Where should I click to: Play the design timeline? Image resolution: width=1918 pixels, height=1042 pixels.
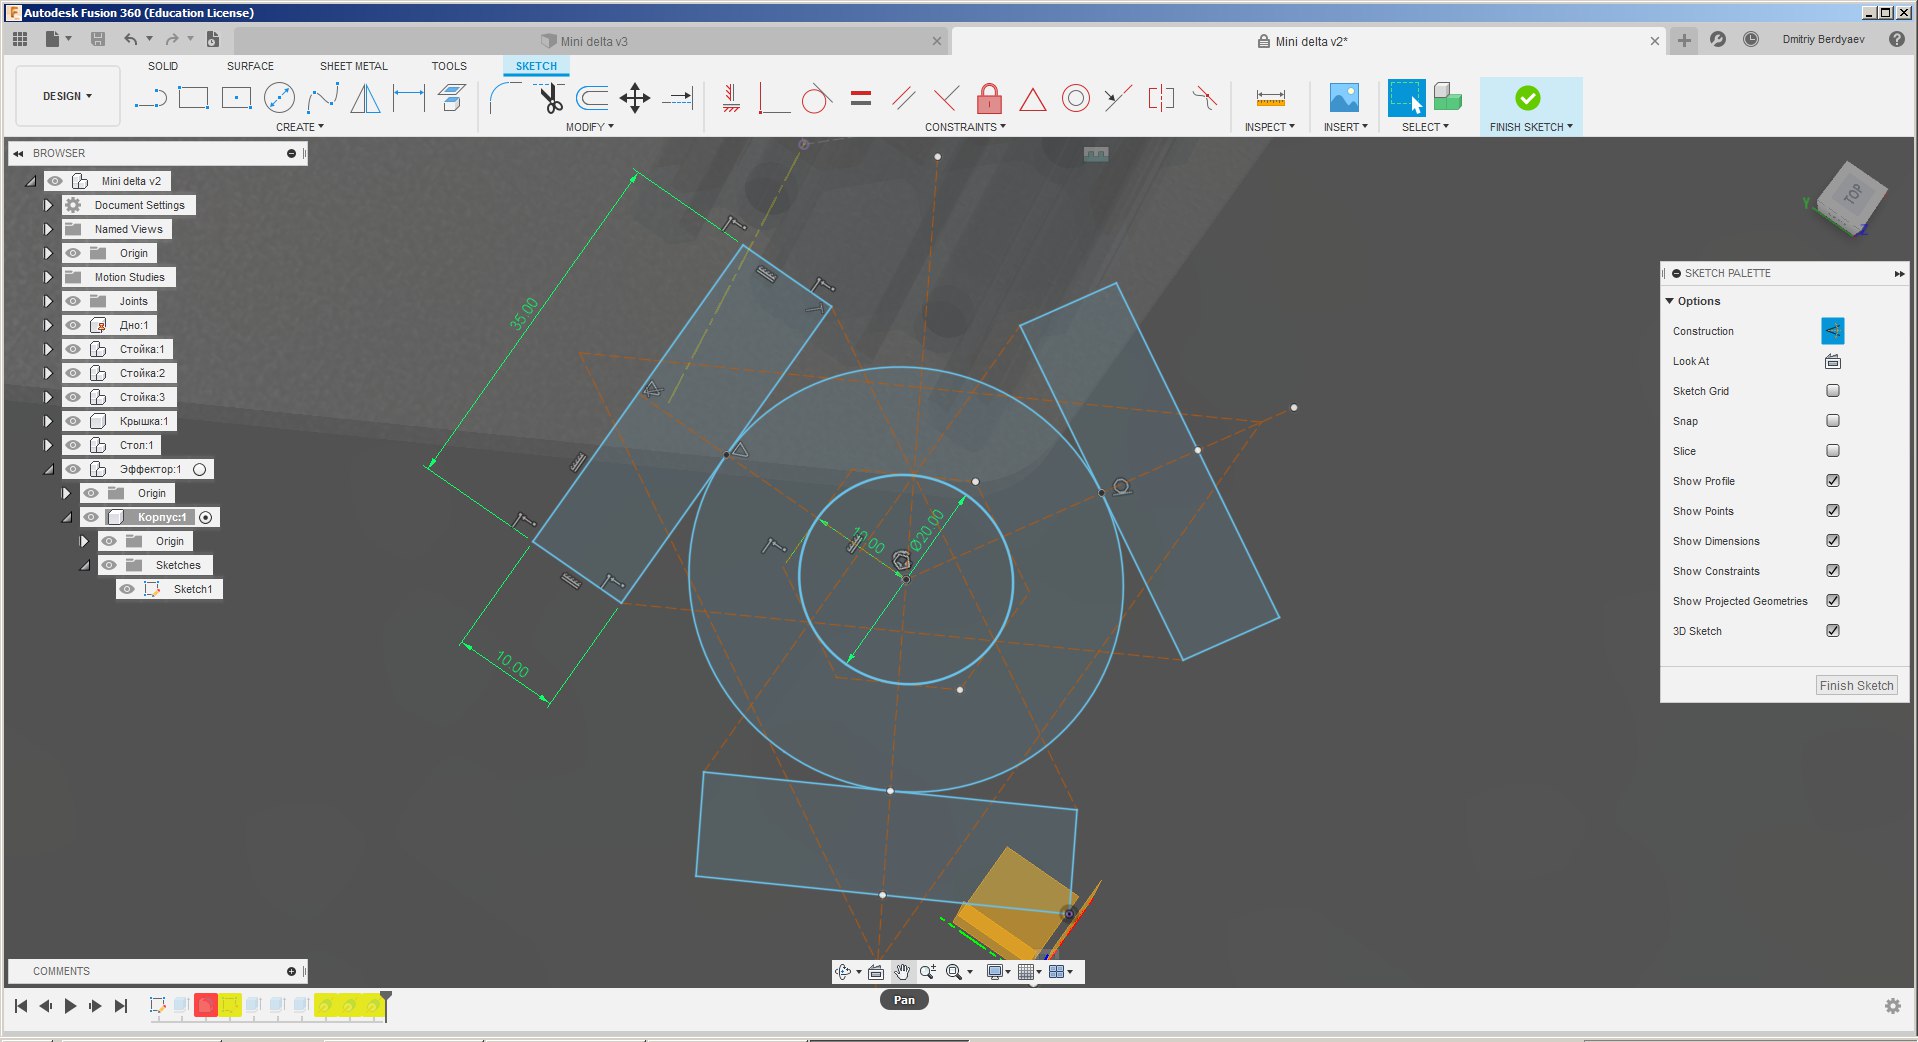pyautogui.click(x=70, y=1006)
